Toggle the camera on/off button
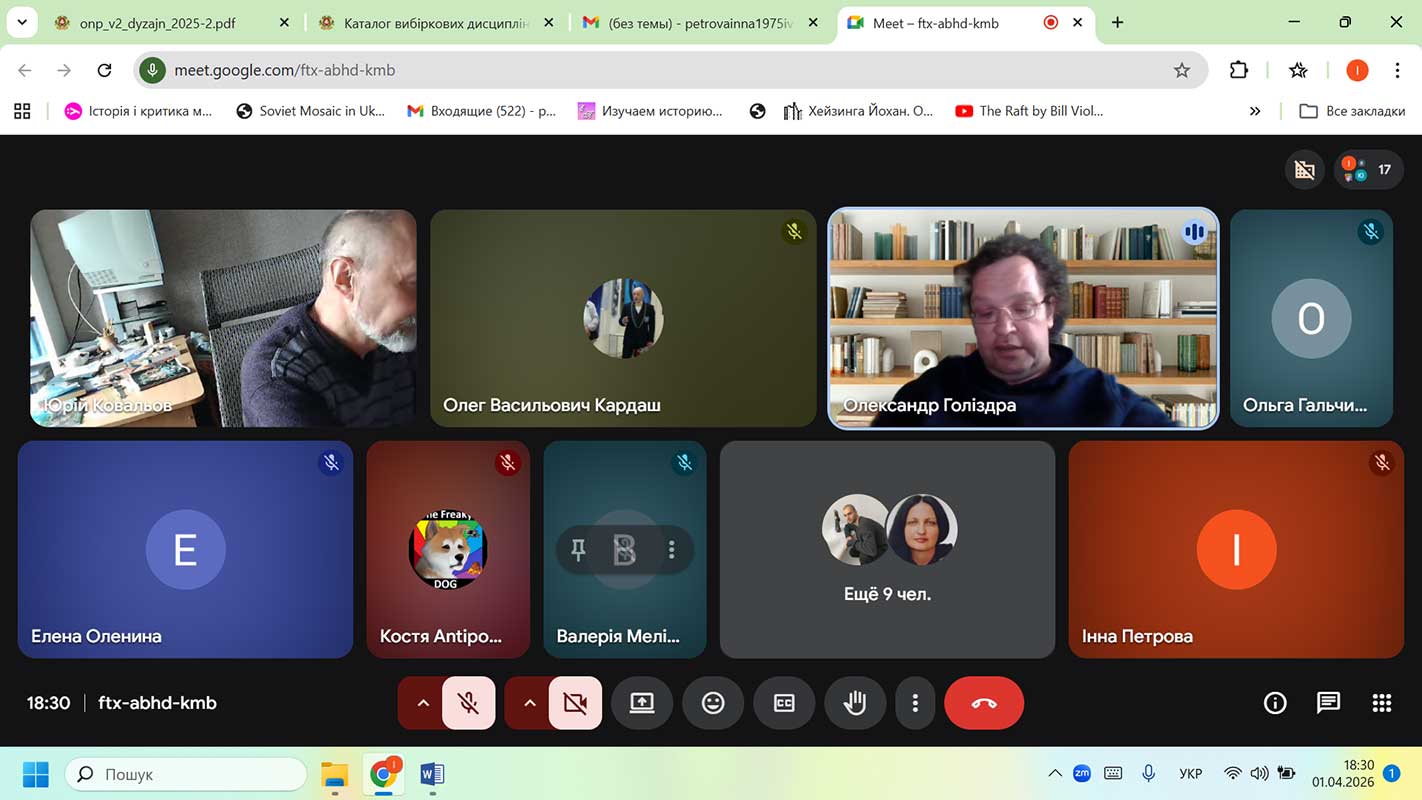1422x800 pixels. click(x=575, y=703)
